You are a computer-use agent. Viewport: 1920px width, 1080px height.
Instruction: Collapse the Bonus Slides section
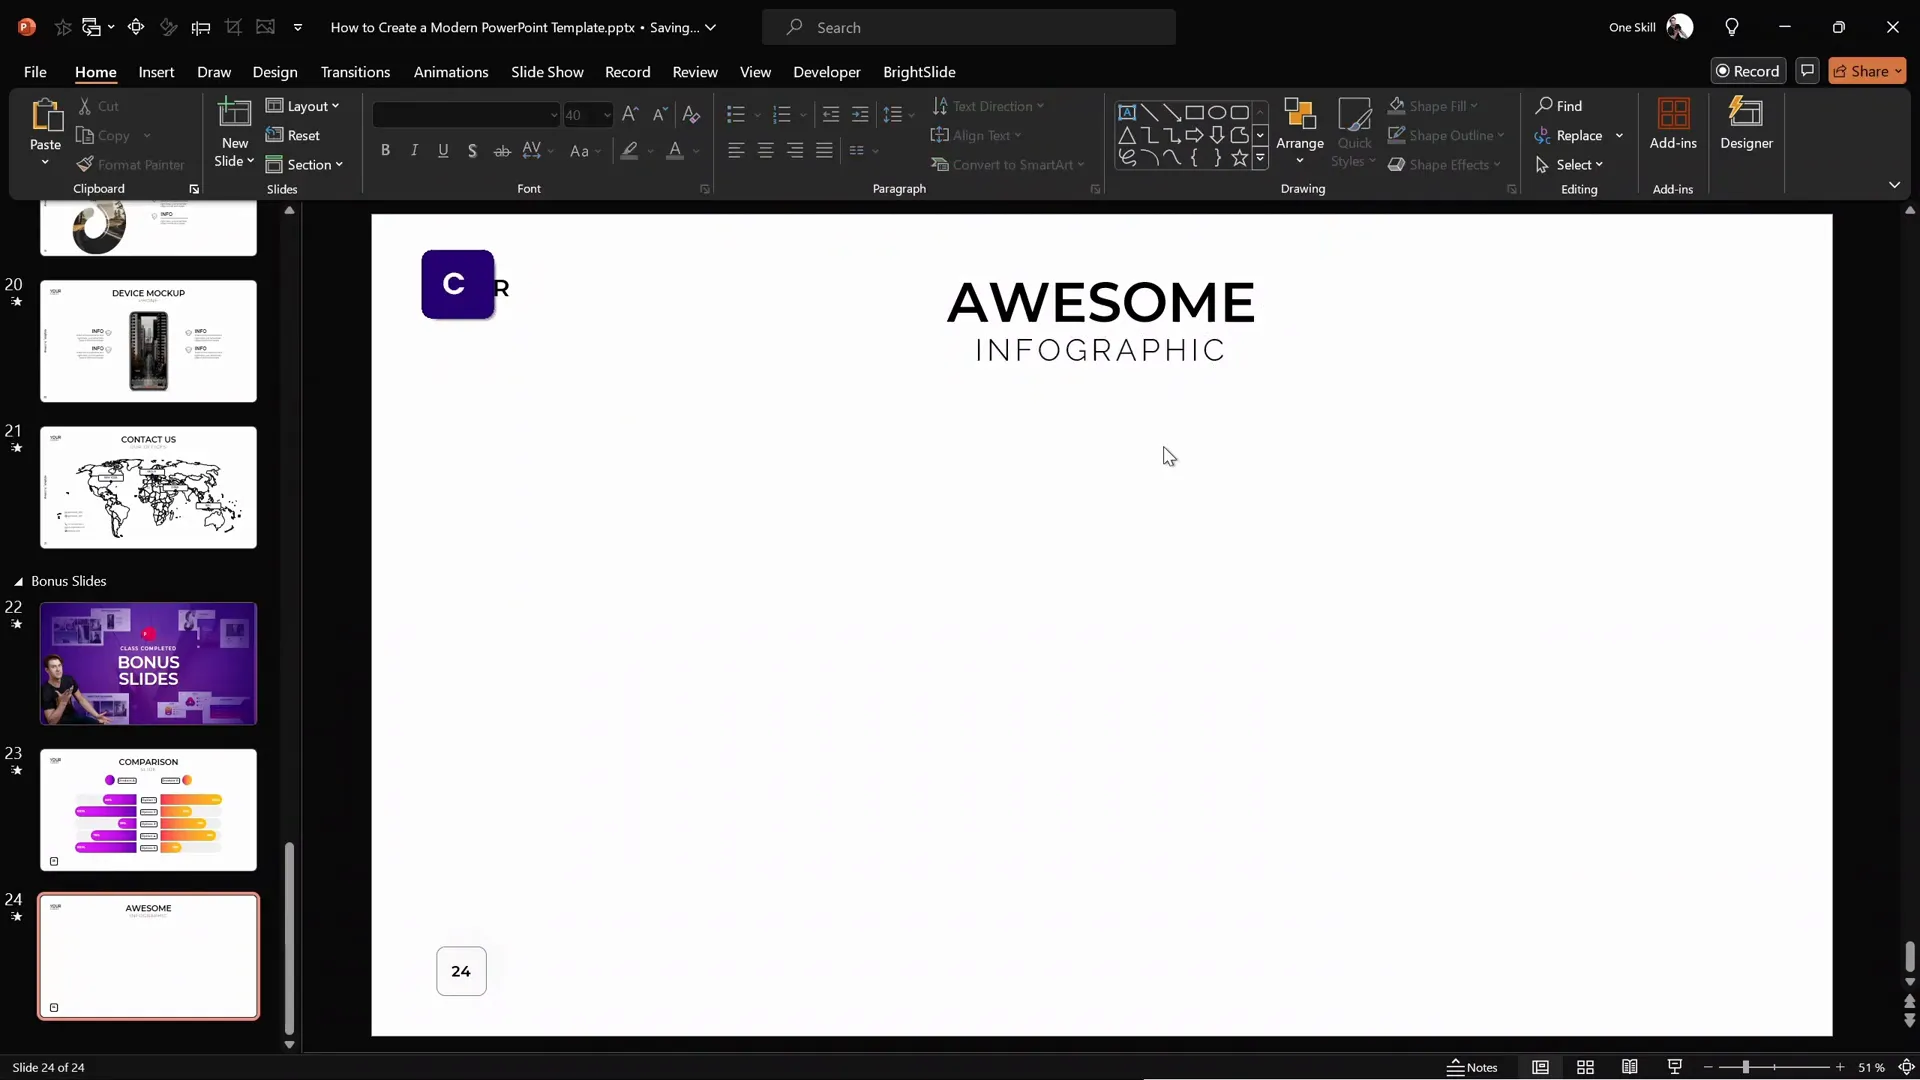18,581
